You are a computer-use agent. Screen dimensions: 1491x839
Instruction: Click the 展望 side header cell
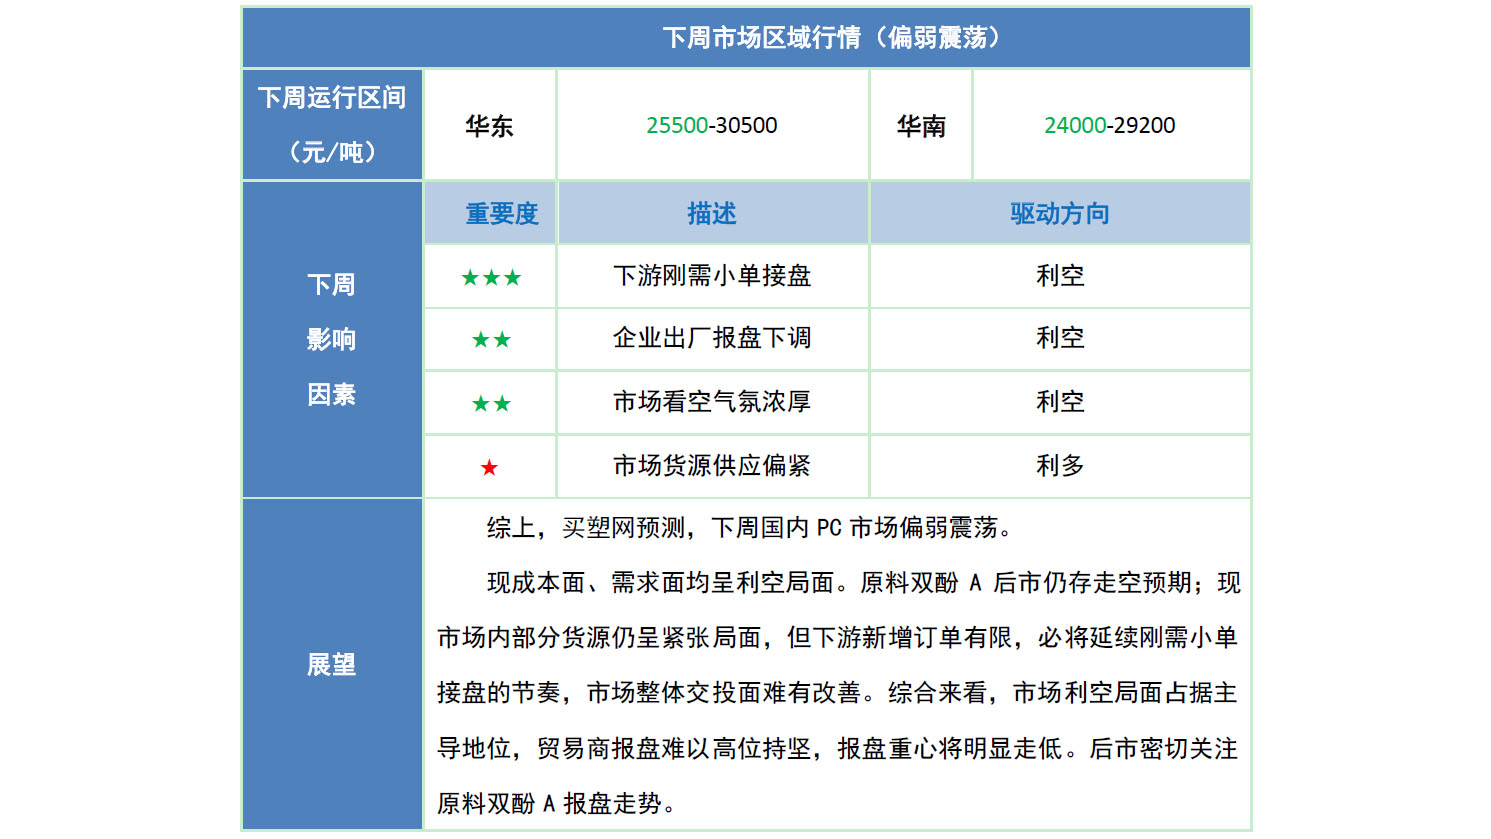click(332, 665)
